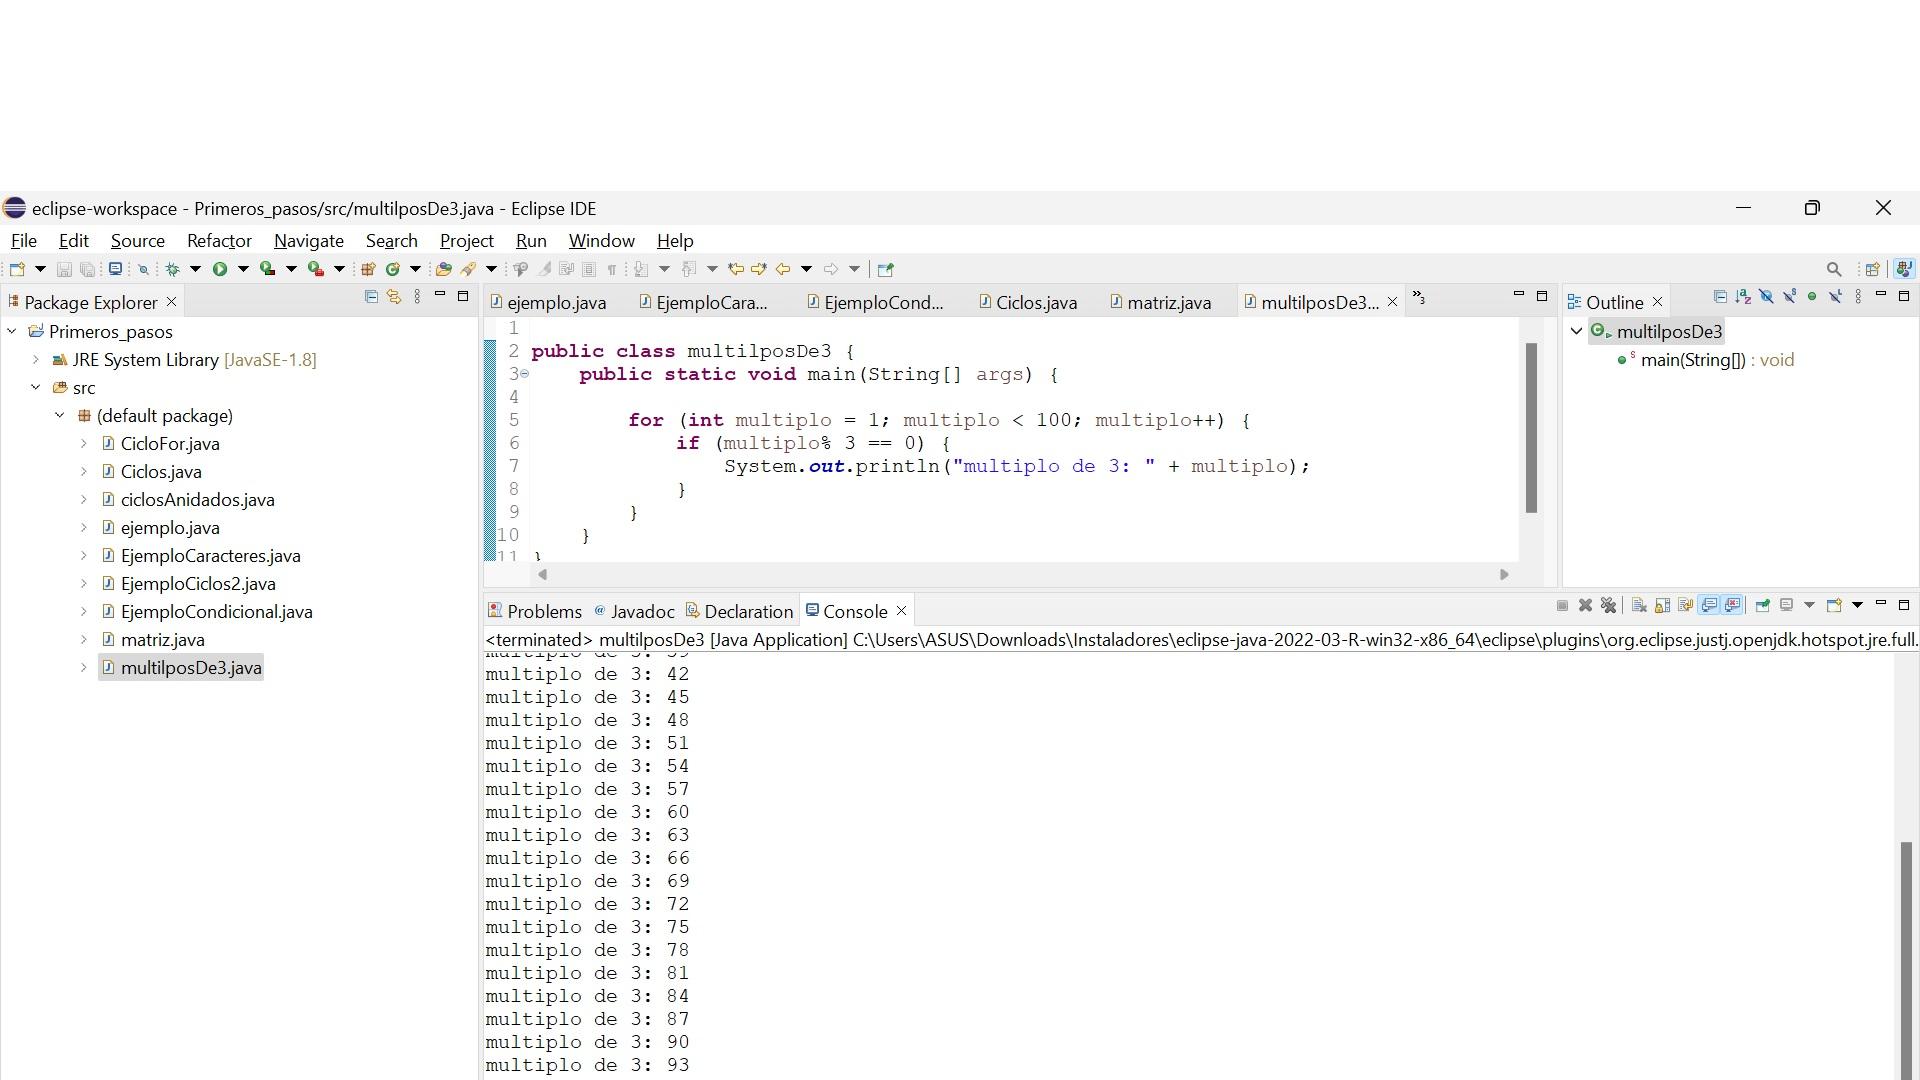Minimize the Console panel

tap(1881, 603)
